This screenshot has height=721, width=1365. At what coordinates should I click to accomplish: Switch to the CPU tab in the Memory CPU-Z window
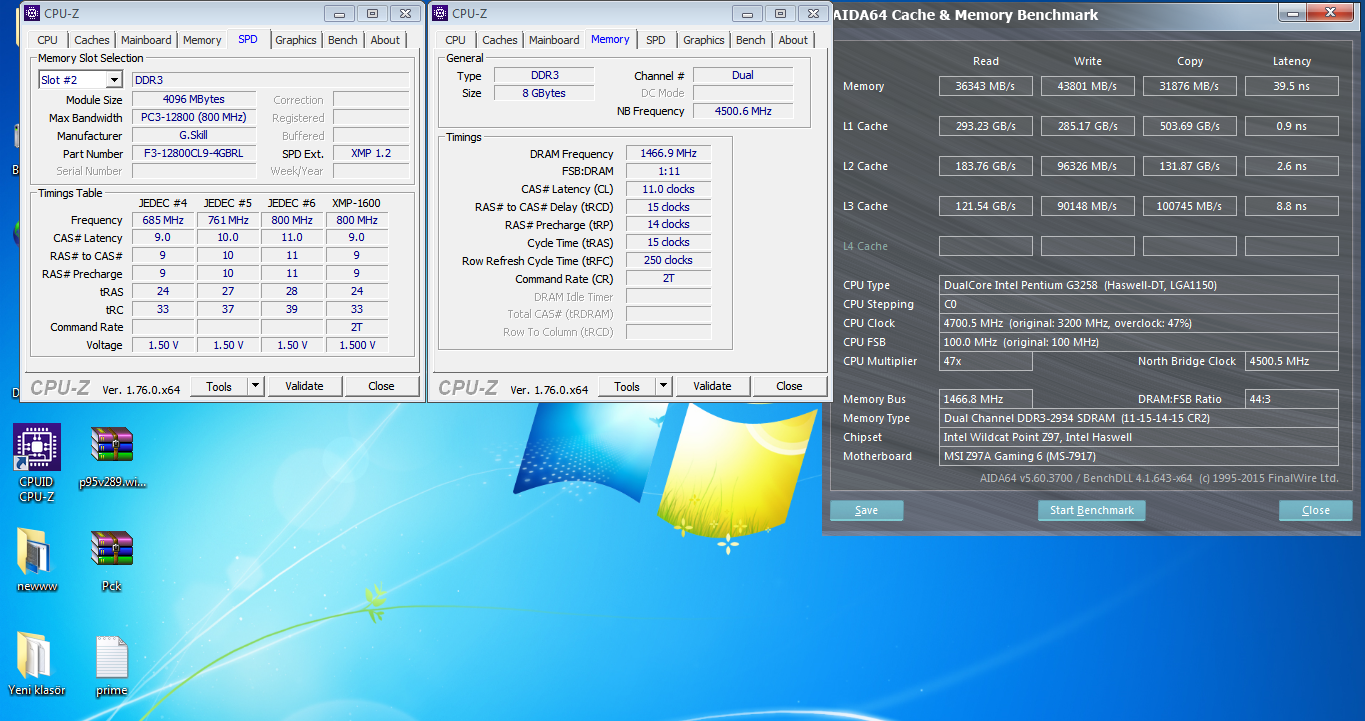[456, 40]
